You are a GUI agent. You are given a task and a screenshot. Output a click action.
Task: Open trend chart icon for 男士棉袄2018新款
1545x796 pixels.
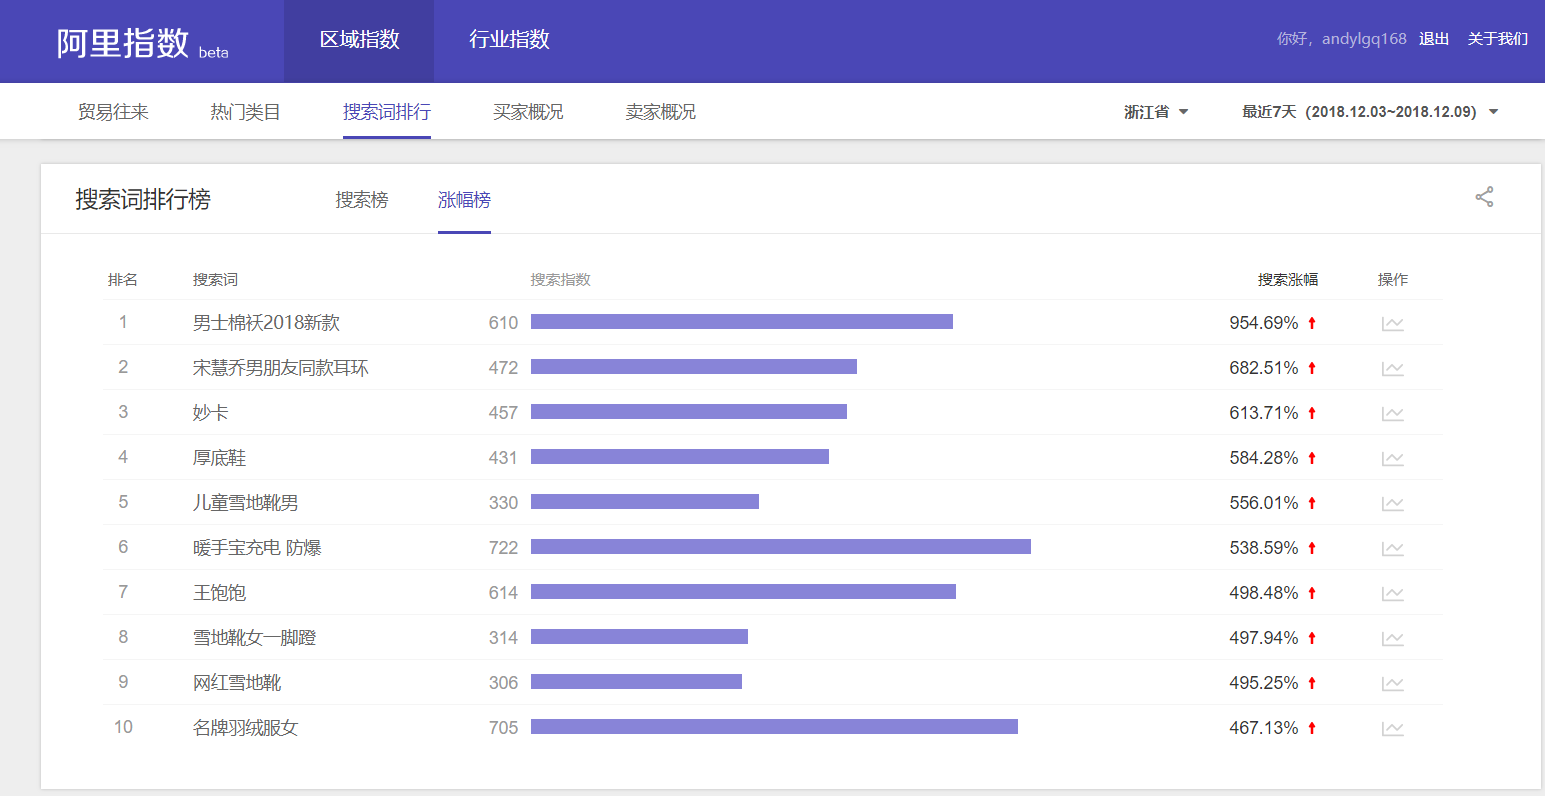click(x=1392, y=323)
